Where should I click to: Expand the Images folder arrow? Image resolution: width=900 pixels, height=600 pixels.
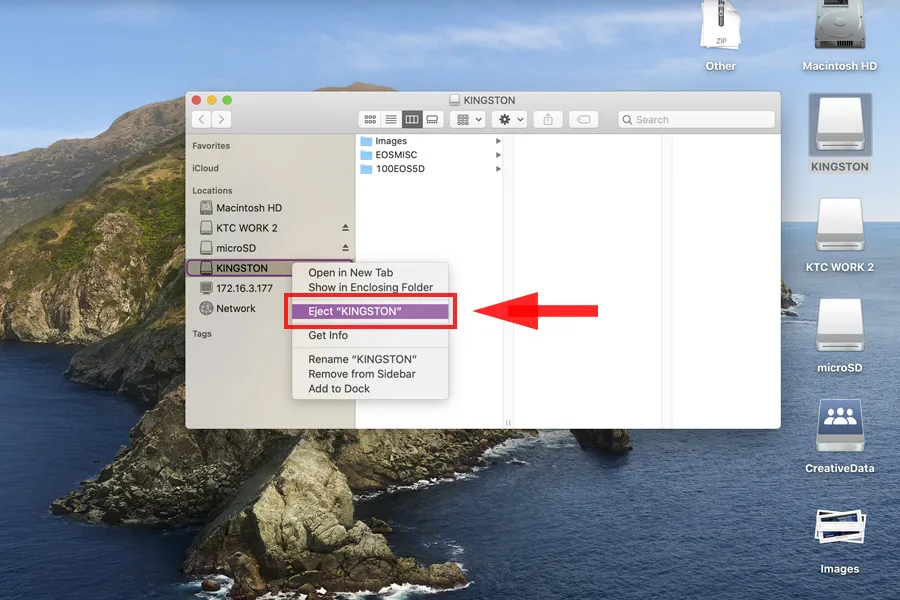point(498,142)
